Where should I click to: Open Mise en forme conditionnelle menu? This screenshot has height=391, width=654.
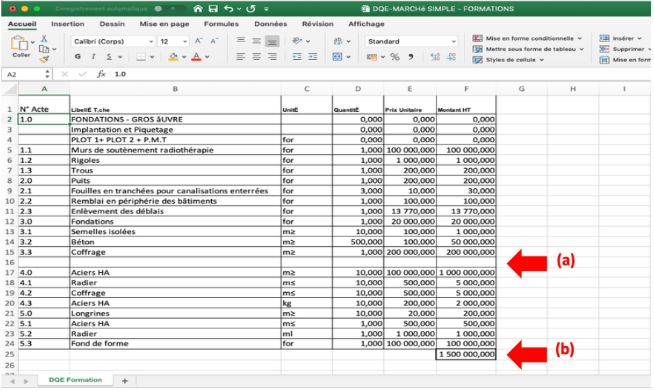coord(527,38)
